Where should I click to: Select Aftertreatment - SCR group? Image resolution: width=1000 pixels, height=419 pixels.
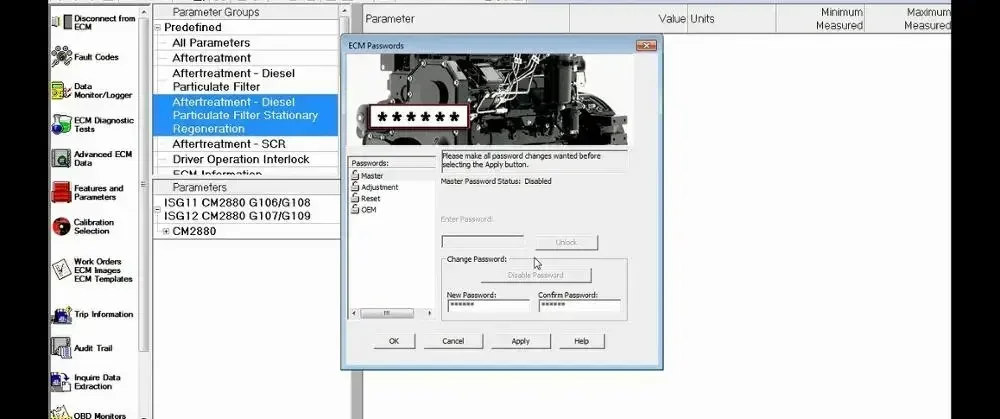[229, 144]
